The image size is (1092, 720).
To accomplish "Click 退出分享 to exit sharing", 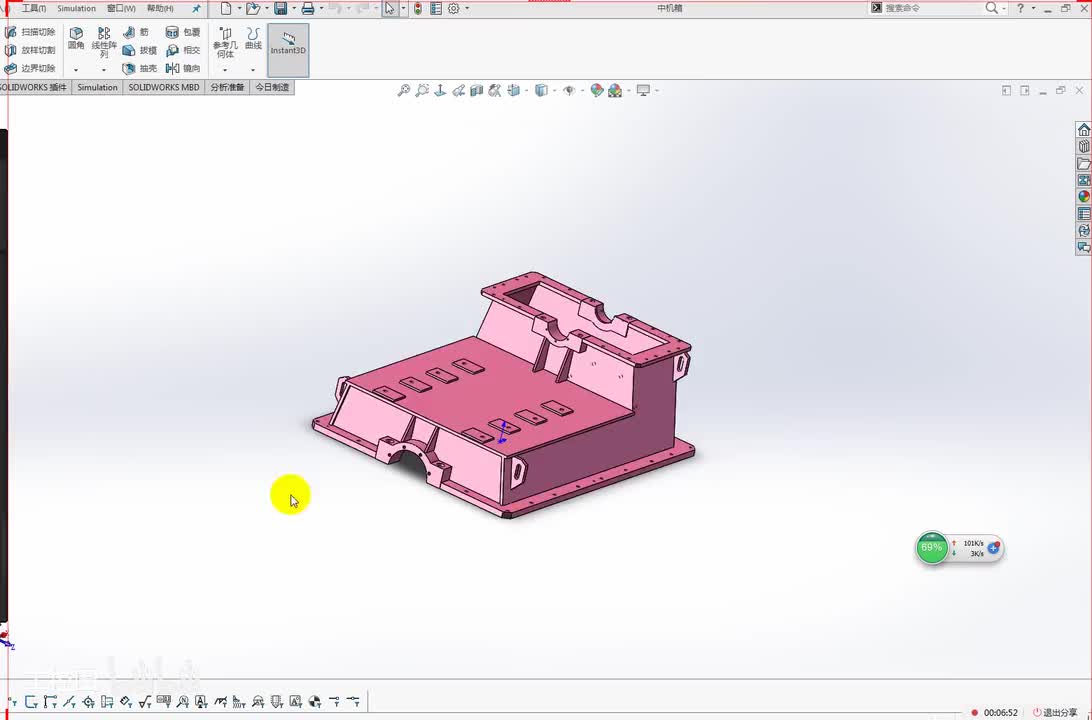I will click(x=1054, y=712).
